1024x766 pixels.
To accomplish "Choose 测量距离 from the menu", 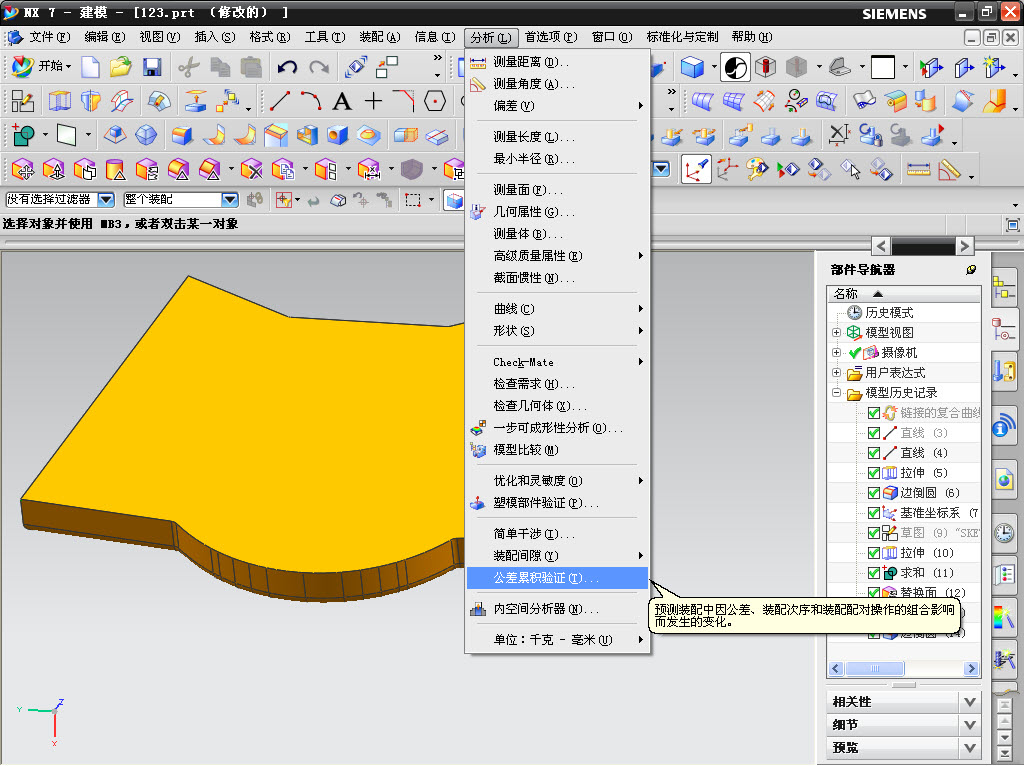I will tap(557, 62).
